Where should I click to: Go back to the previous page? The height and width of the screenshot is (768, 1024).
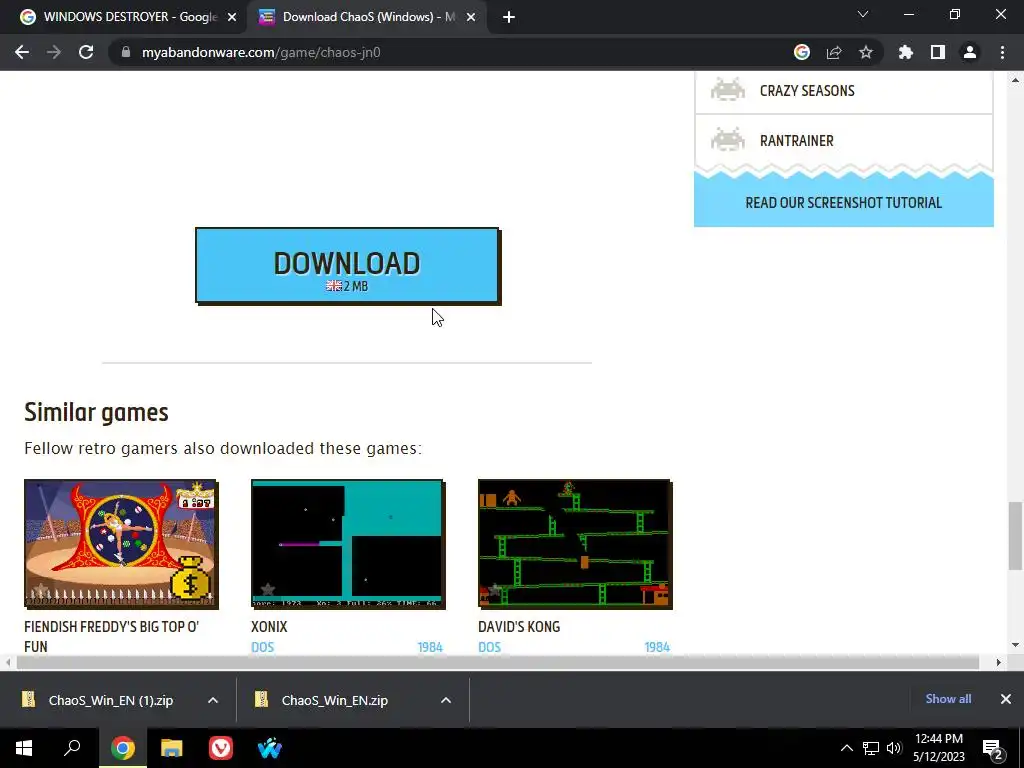pos(22,52)
